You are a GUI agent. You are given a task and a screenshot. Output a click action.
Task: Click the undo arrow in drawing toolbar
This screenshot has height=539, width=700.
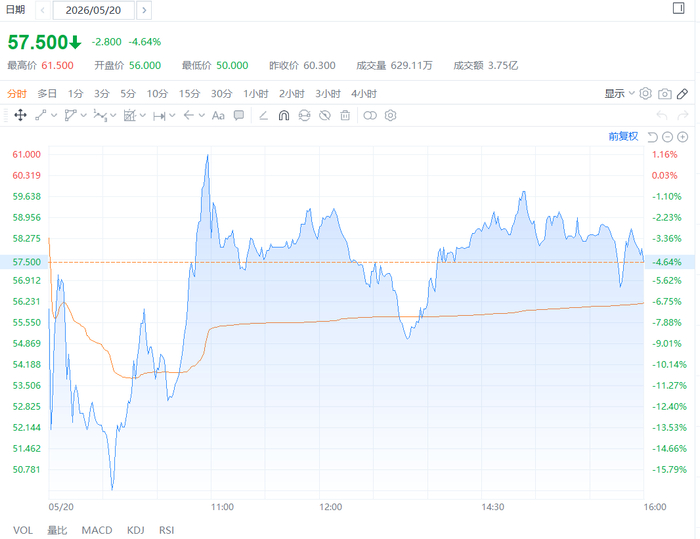pyautogui.click(x=662, y=116)
